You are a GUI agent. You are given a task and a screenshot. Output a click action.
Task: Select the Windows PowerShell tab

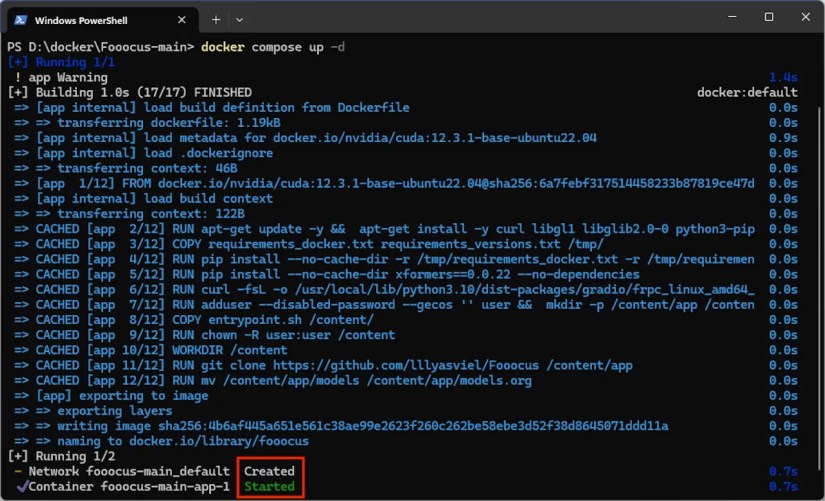tap(103, 20)
